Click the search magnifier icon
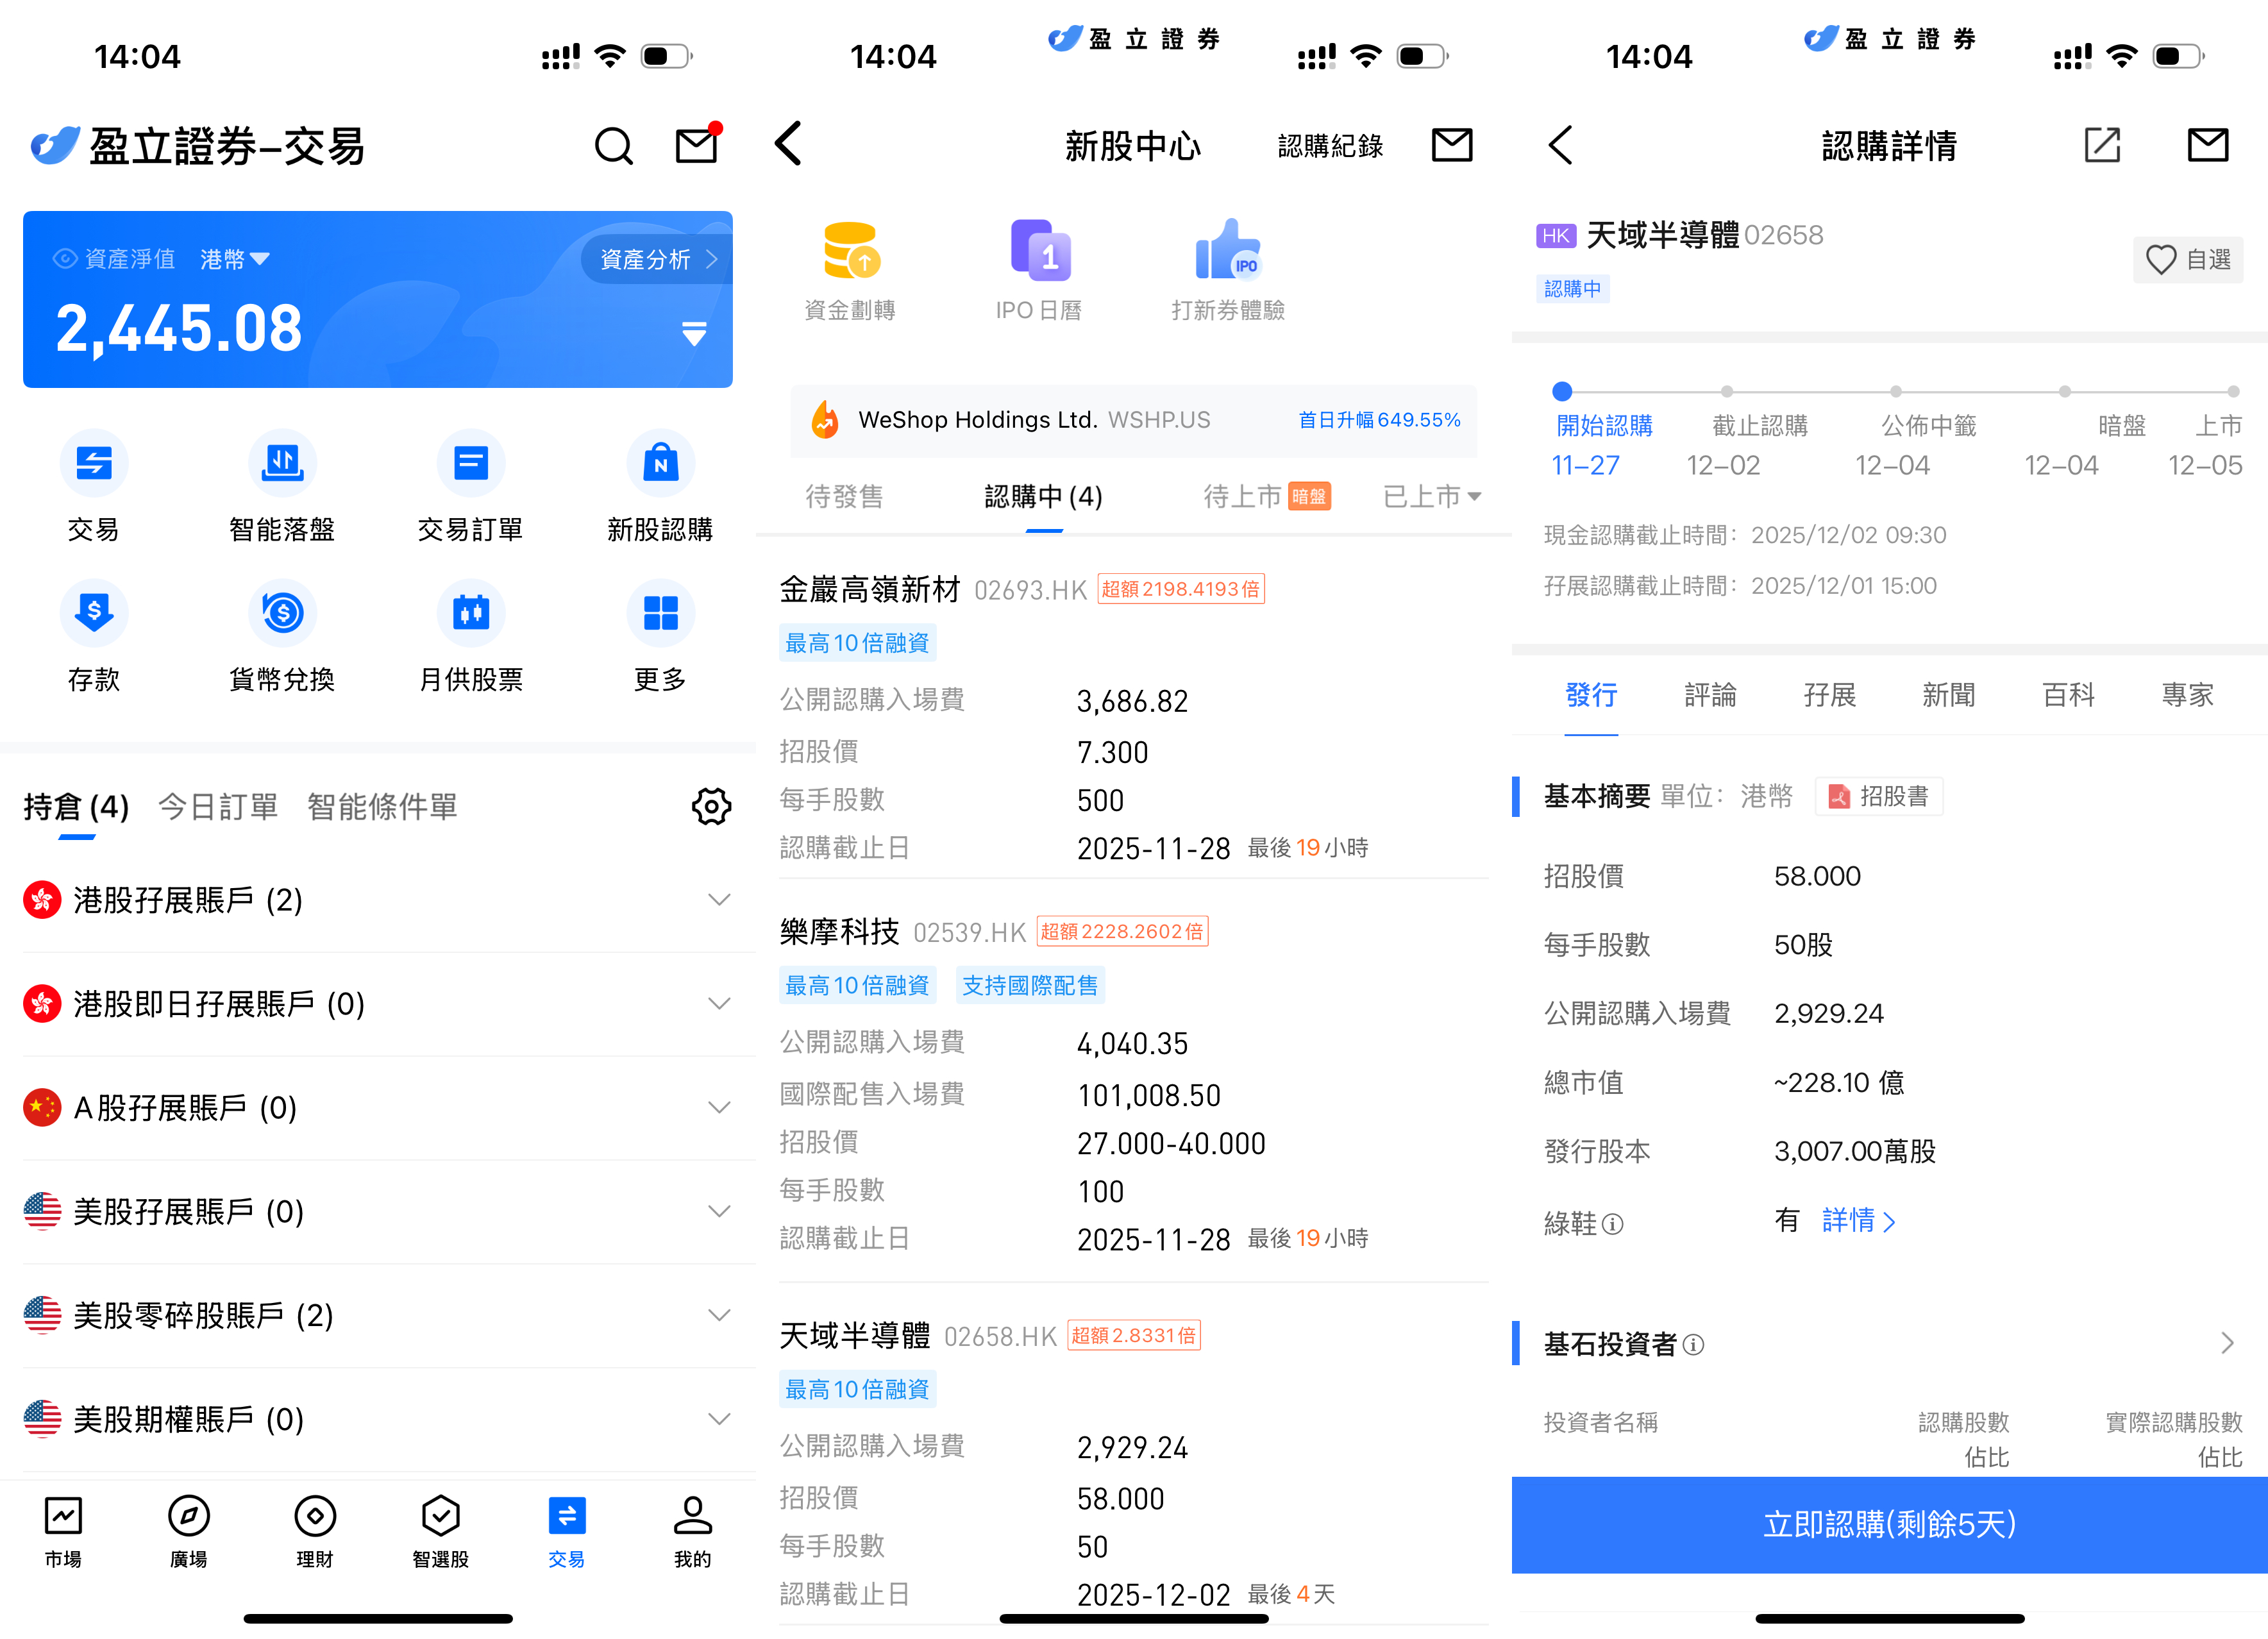The height and width of the screenshot is (1639, 2268). point(613,147)
